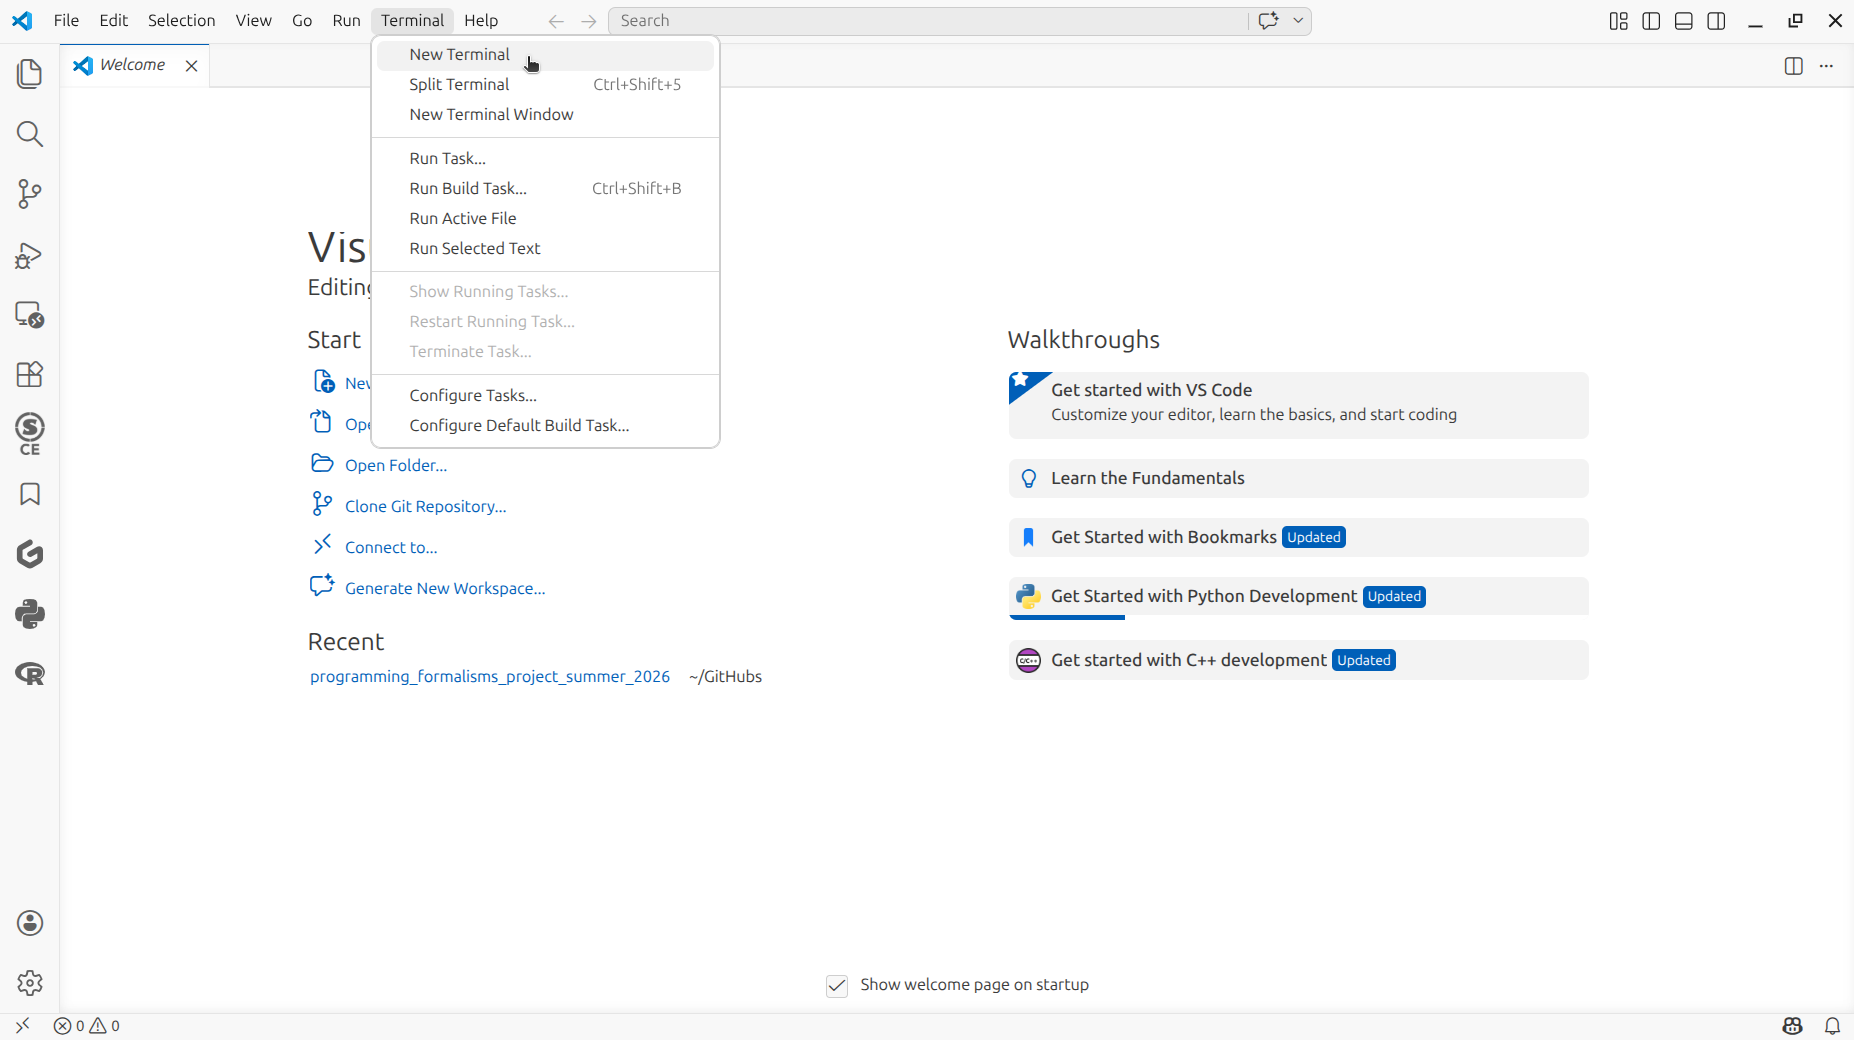
Task: Click the remote window indicator in status bar
Action: pyautogui.click(x=22, y=1026)
